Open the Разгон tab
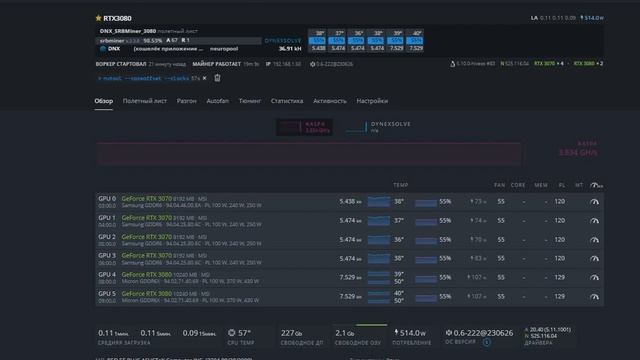Viewport: 640px width, 360px height. pyautogui.click(x=187, y=101)
